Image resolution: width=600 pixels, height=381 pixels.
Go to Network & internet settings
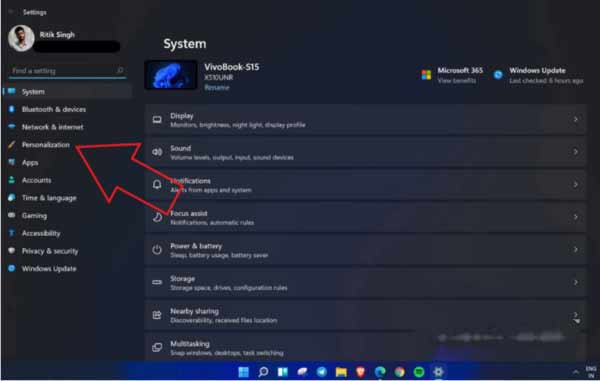coord(52,127)
